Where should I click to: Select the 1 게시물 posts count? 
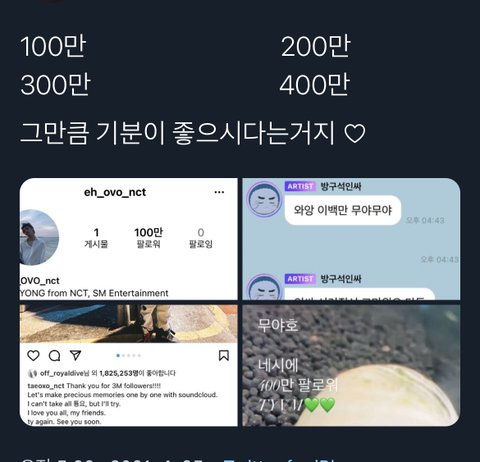pos(96,238)
